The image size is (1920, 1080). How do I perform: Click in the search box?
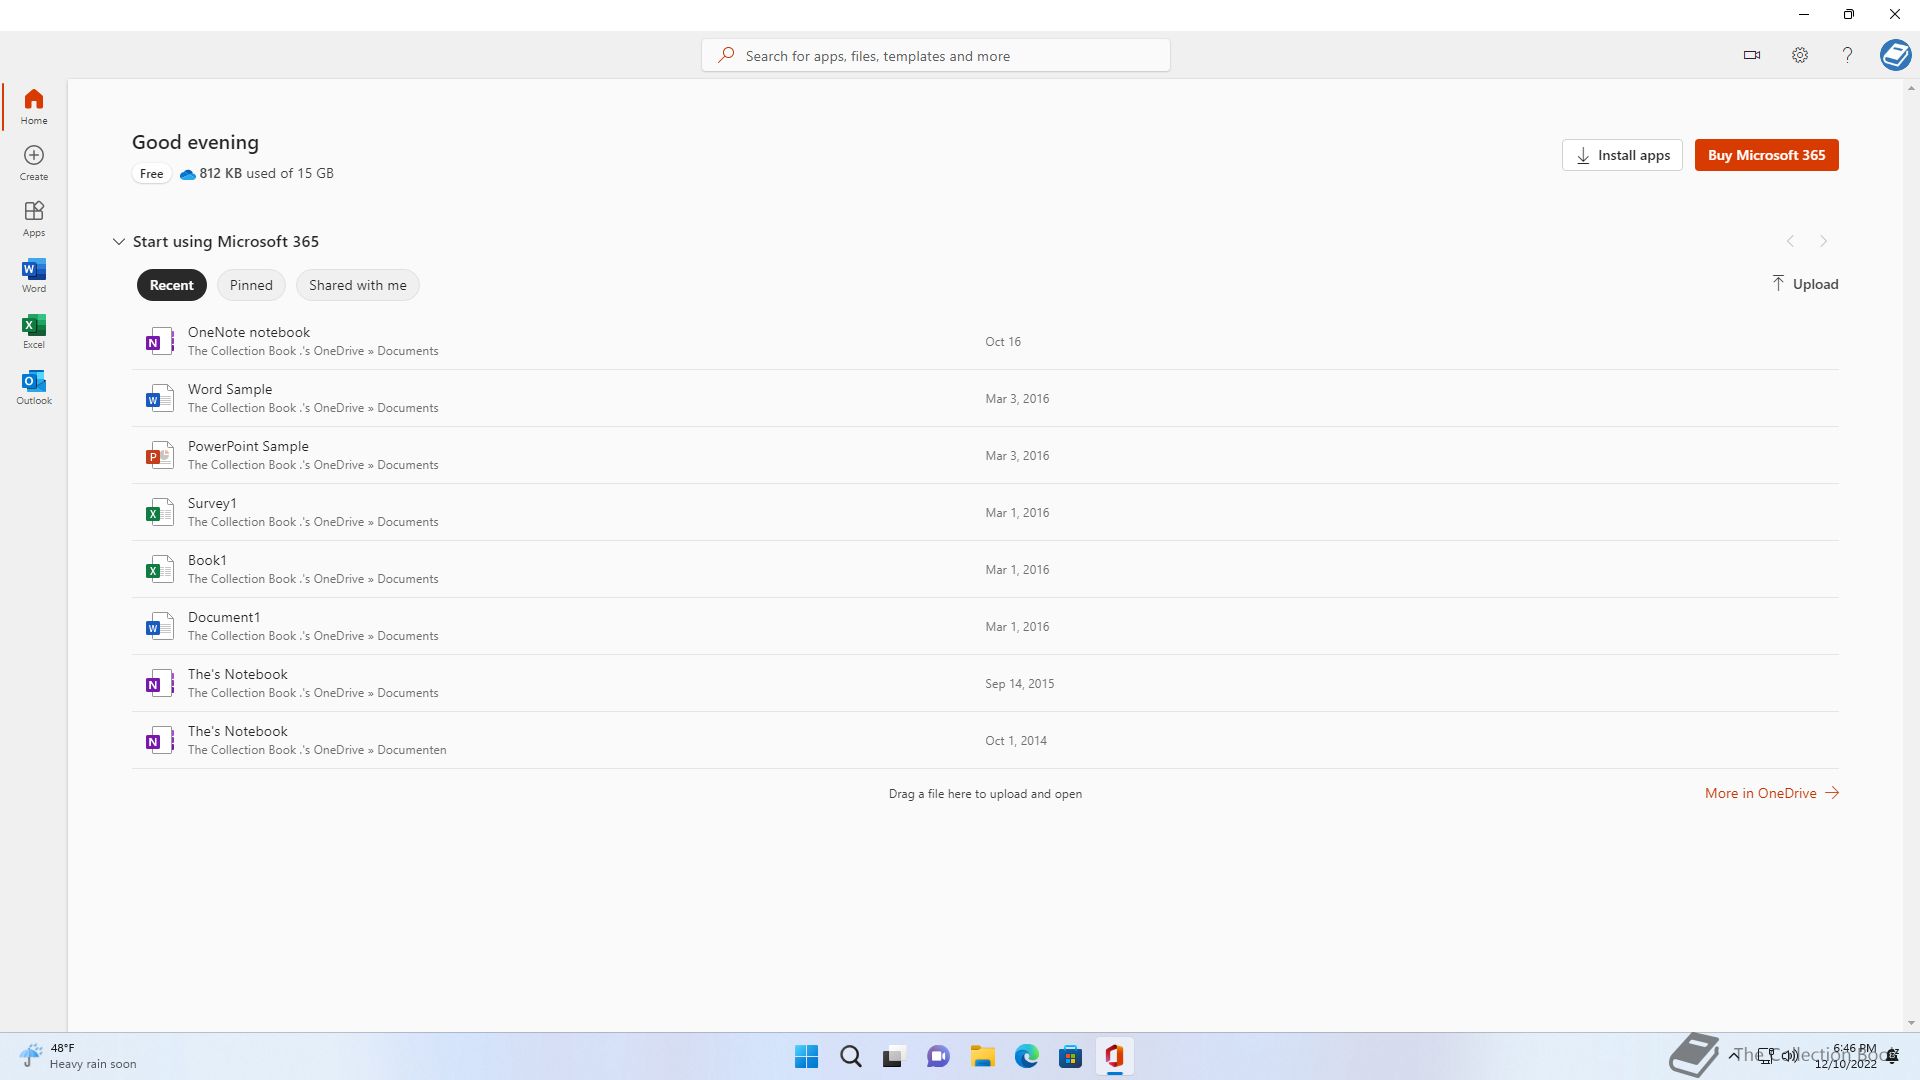tap(936, 55)
